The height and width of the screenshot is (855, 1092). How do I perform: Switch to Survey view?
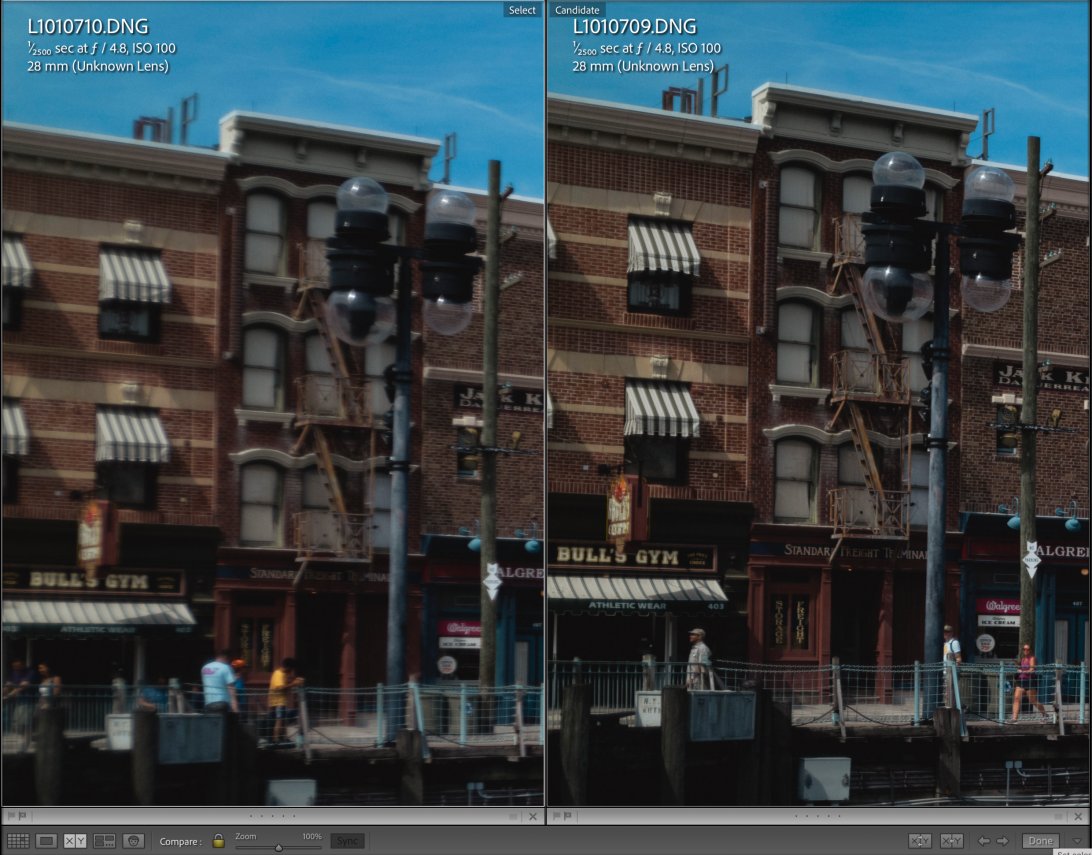(104, 841)
